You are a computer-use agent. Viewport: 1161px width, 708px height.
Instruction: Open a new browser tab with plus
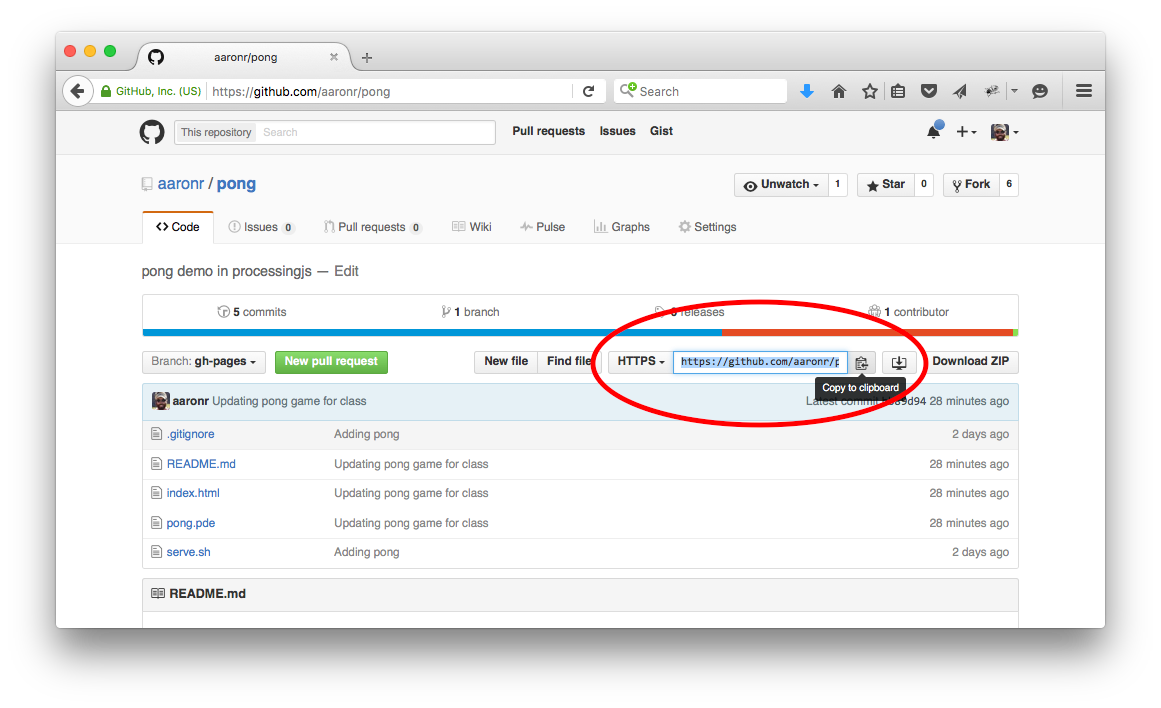coord(367,57)
